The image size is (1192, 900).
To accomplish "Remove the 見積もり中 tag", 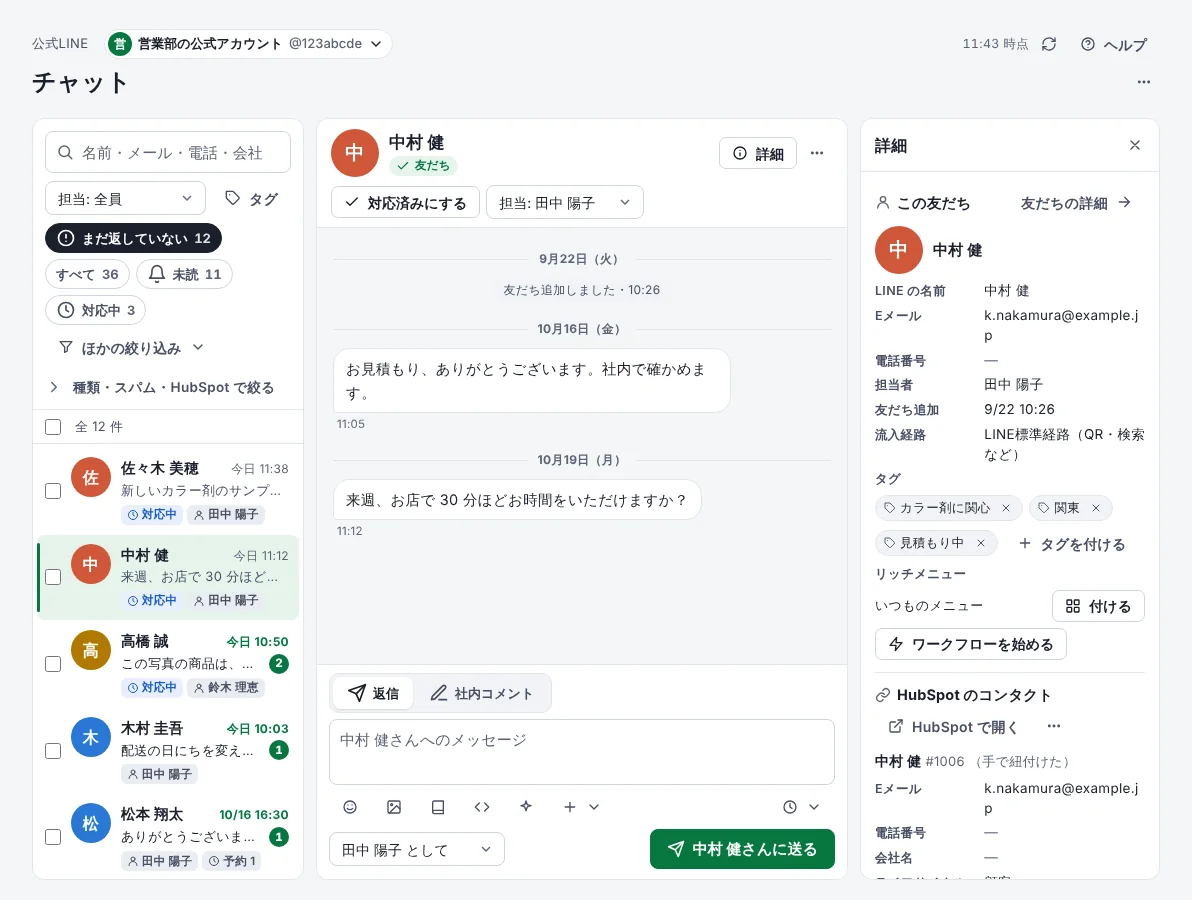I will point(981,543).
